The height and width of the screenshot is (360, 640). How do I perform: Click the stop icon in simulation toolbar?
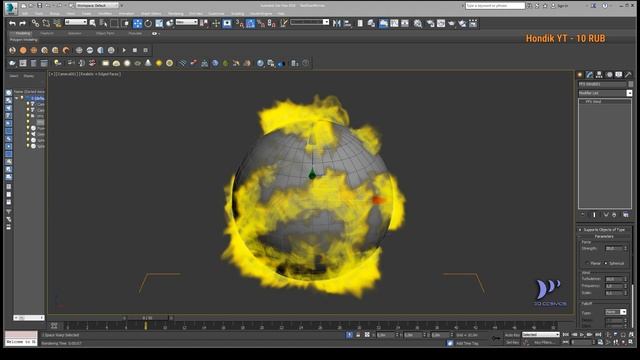pyautogui.click(x=135, y=50)
